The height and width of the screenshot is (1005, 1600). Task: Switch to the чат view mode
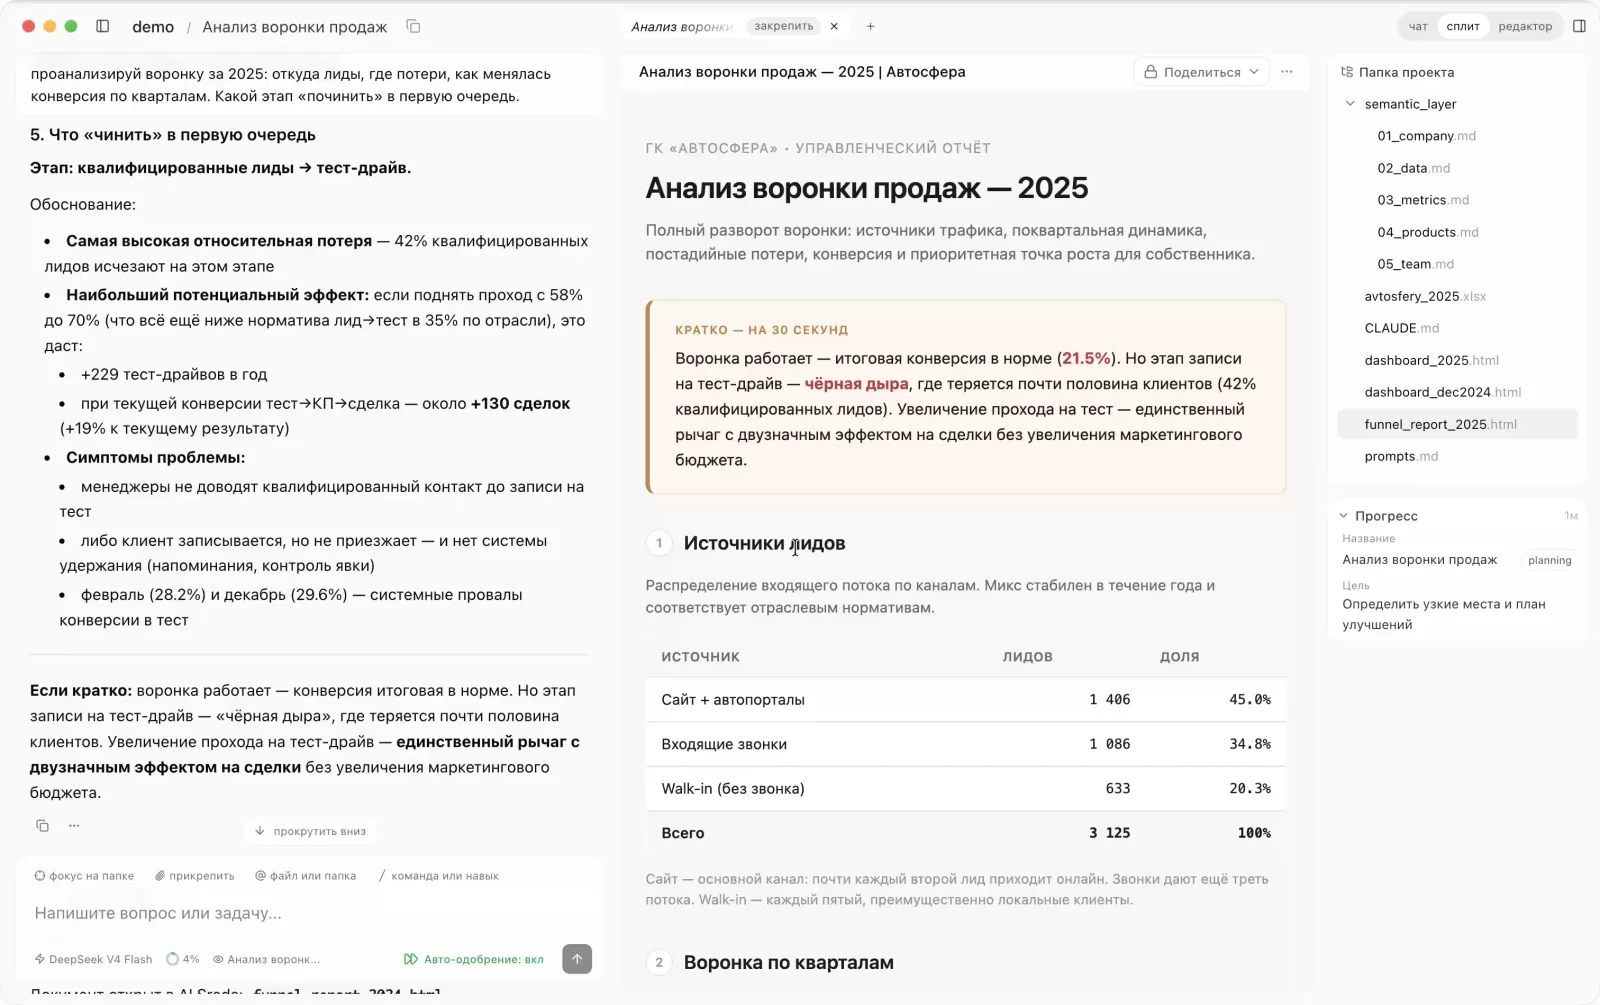click(1418, 26)
